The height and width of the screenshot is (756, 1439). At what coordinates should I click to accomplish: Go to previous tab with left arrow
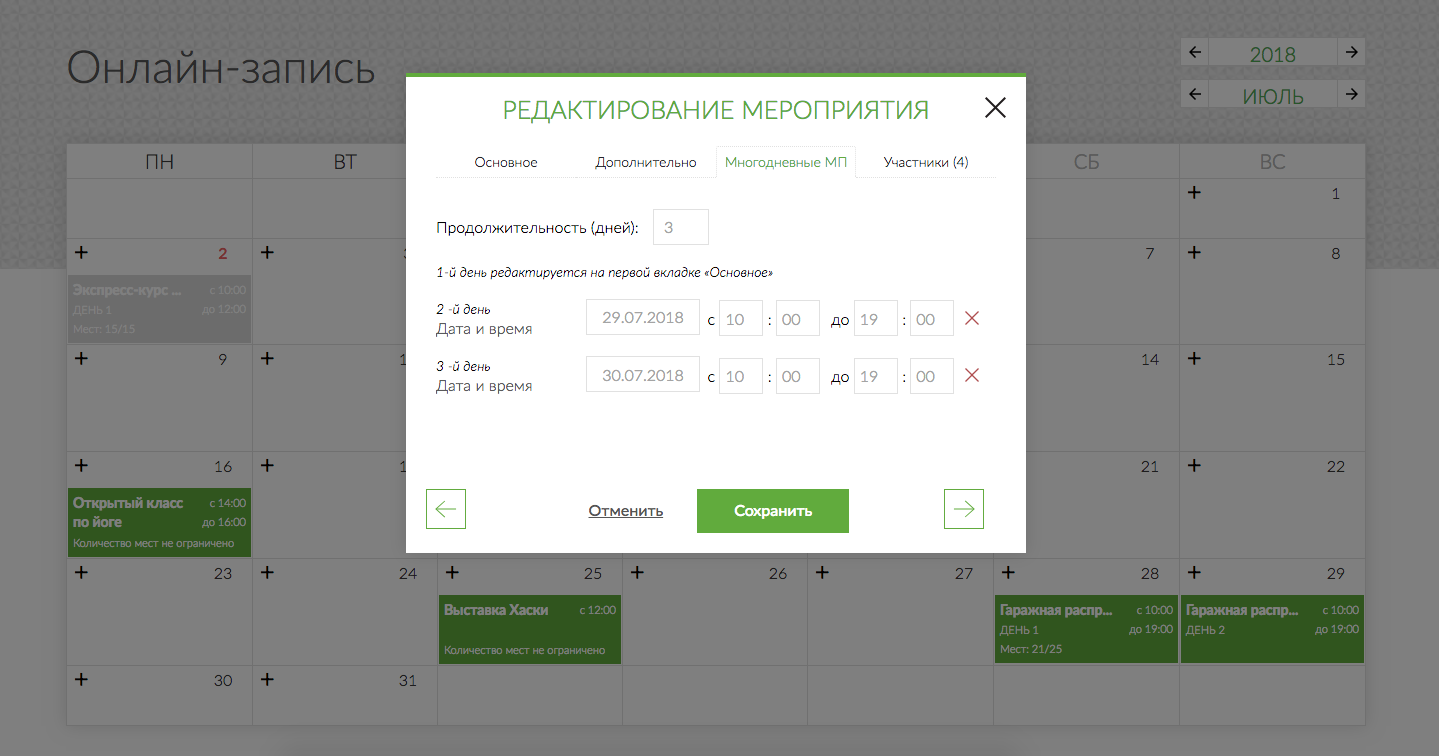tap(446, 509)
